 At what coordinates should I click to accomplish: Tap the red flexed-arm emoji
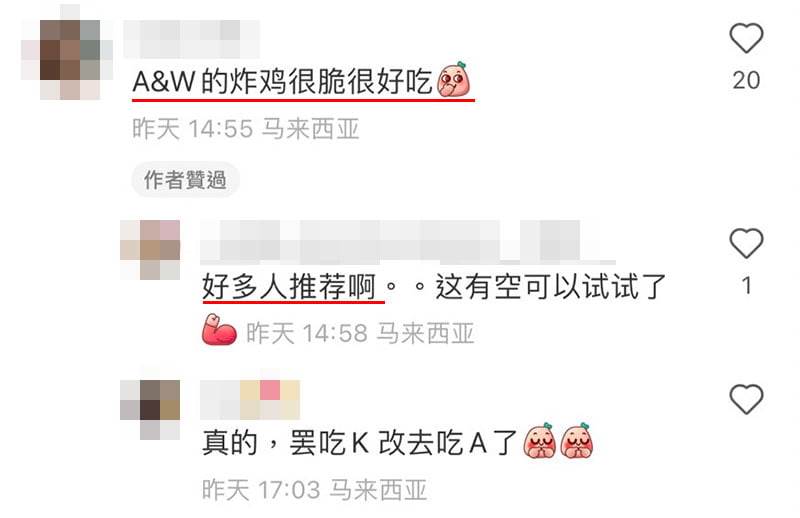219,330
